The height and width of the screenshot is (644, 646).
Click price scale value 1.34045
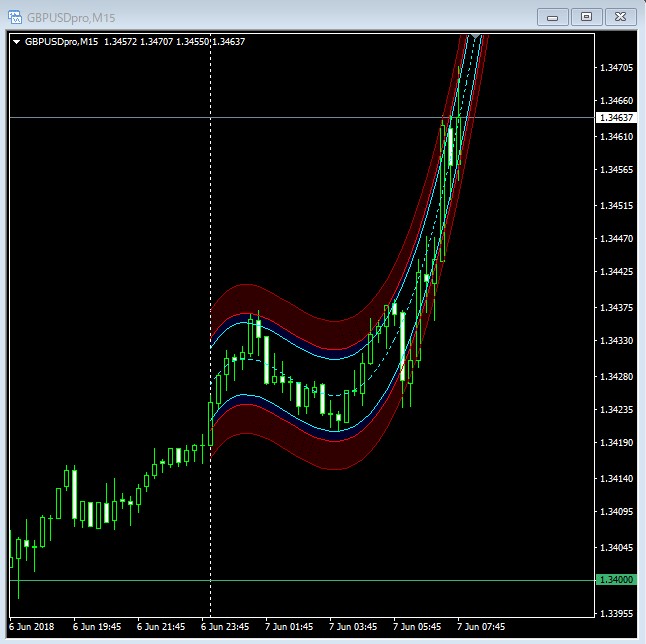click(x=616, y=547)
